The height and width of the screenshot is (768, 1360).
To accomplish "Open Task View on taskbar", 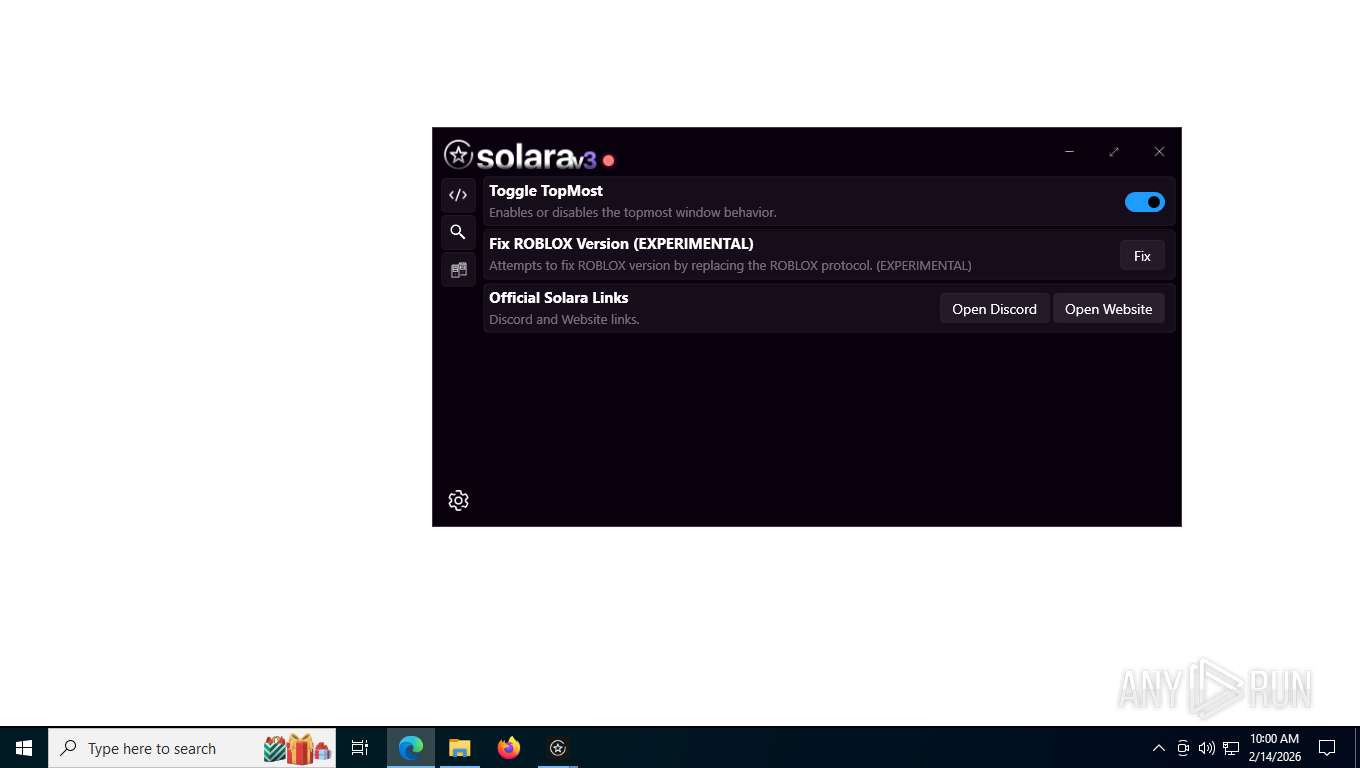I will point(360,748).
